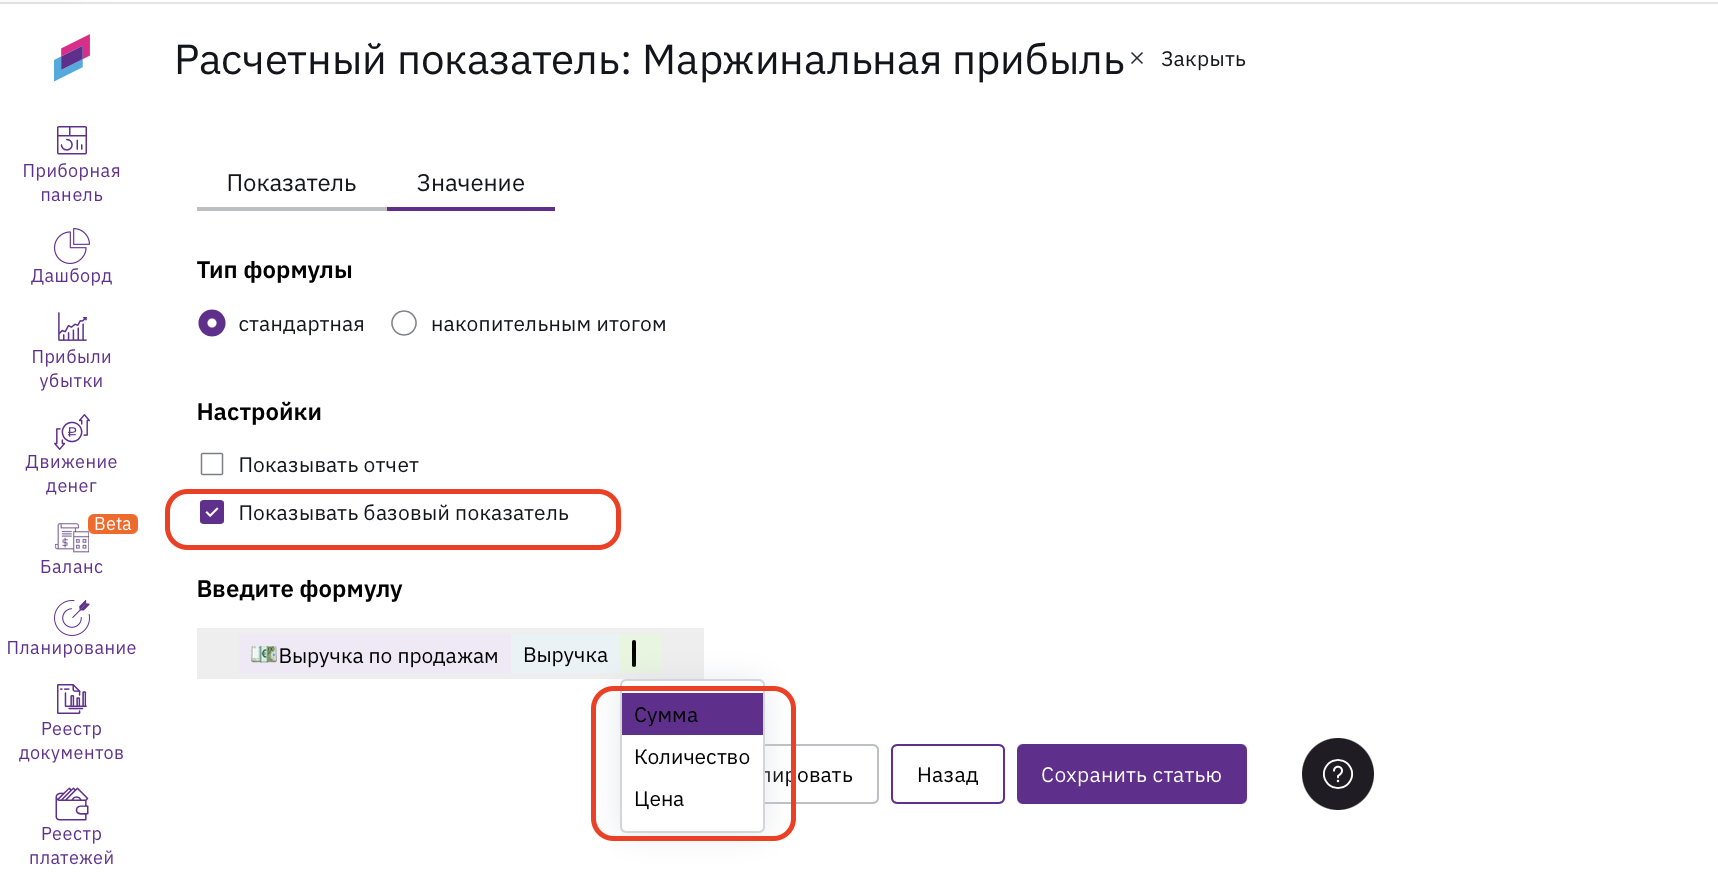Switch to the Показатель tab
Screen dimensions: 1718x890
coord(291,184)
